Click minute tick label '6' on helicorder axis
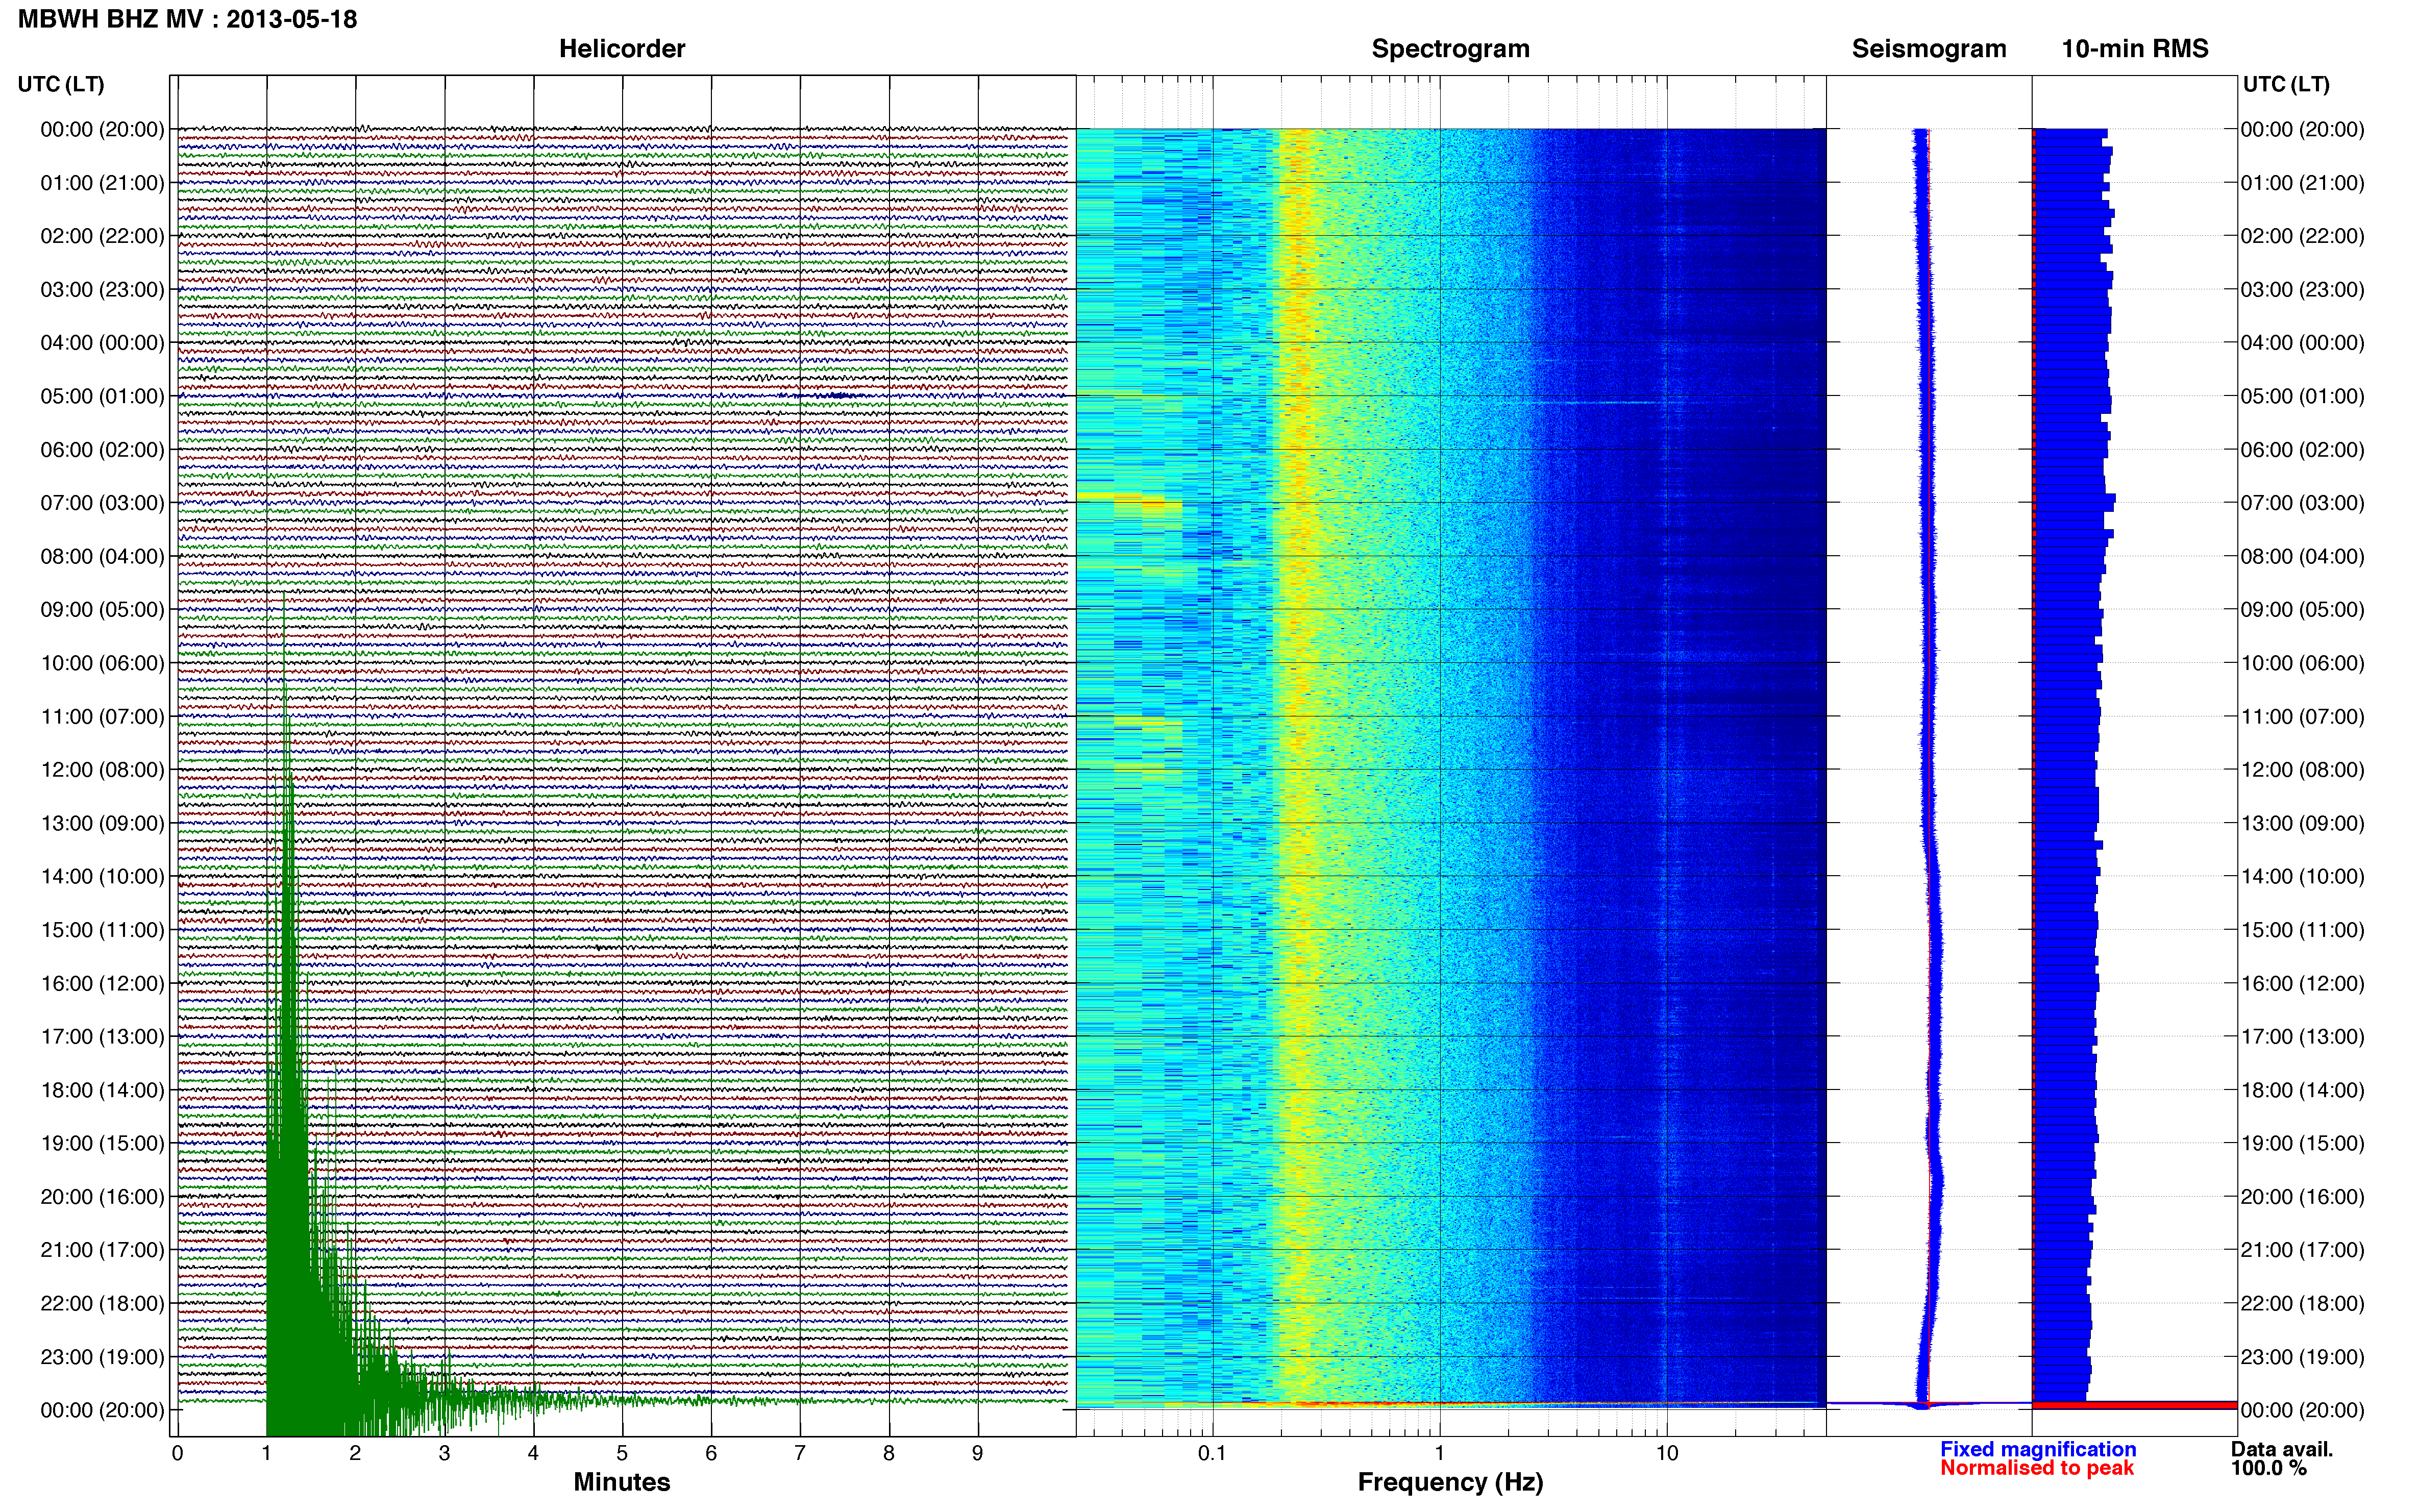The height and width of the screenshot is (1512, 2419). pos(711,1454)
